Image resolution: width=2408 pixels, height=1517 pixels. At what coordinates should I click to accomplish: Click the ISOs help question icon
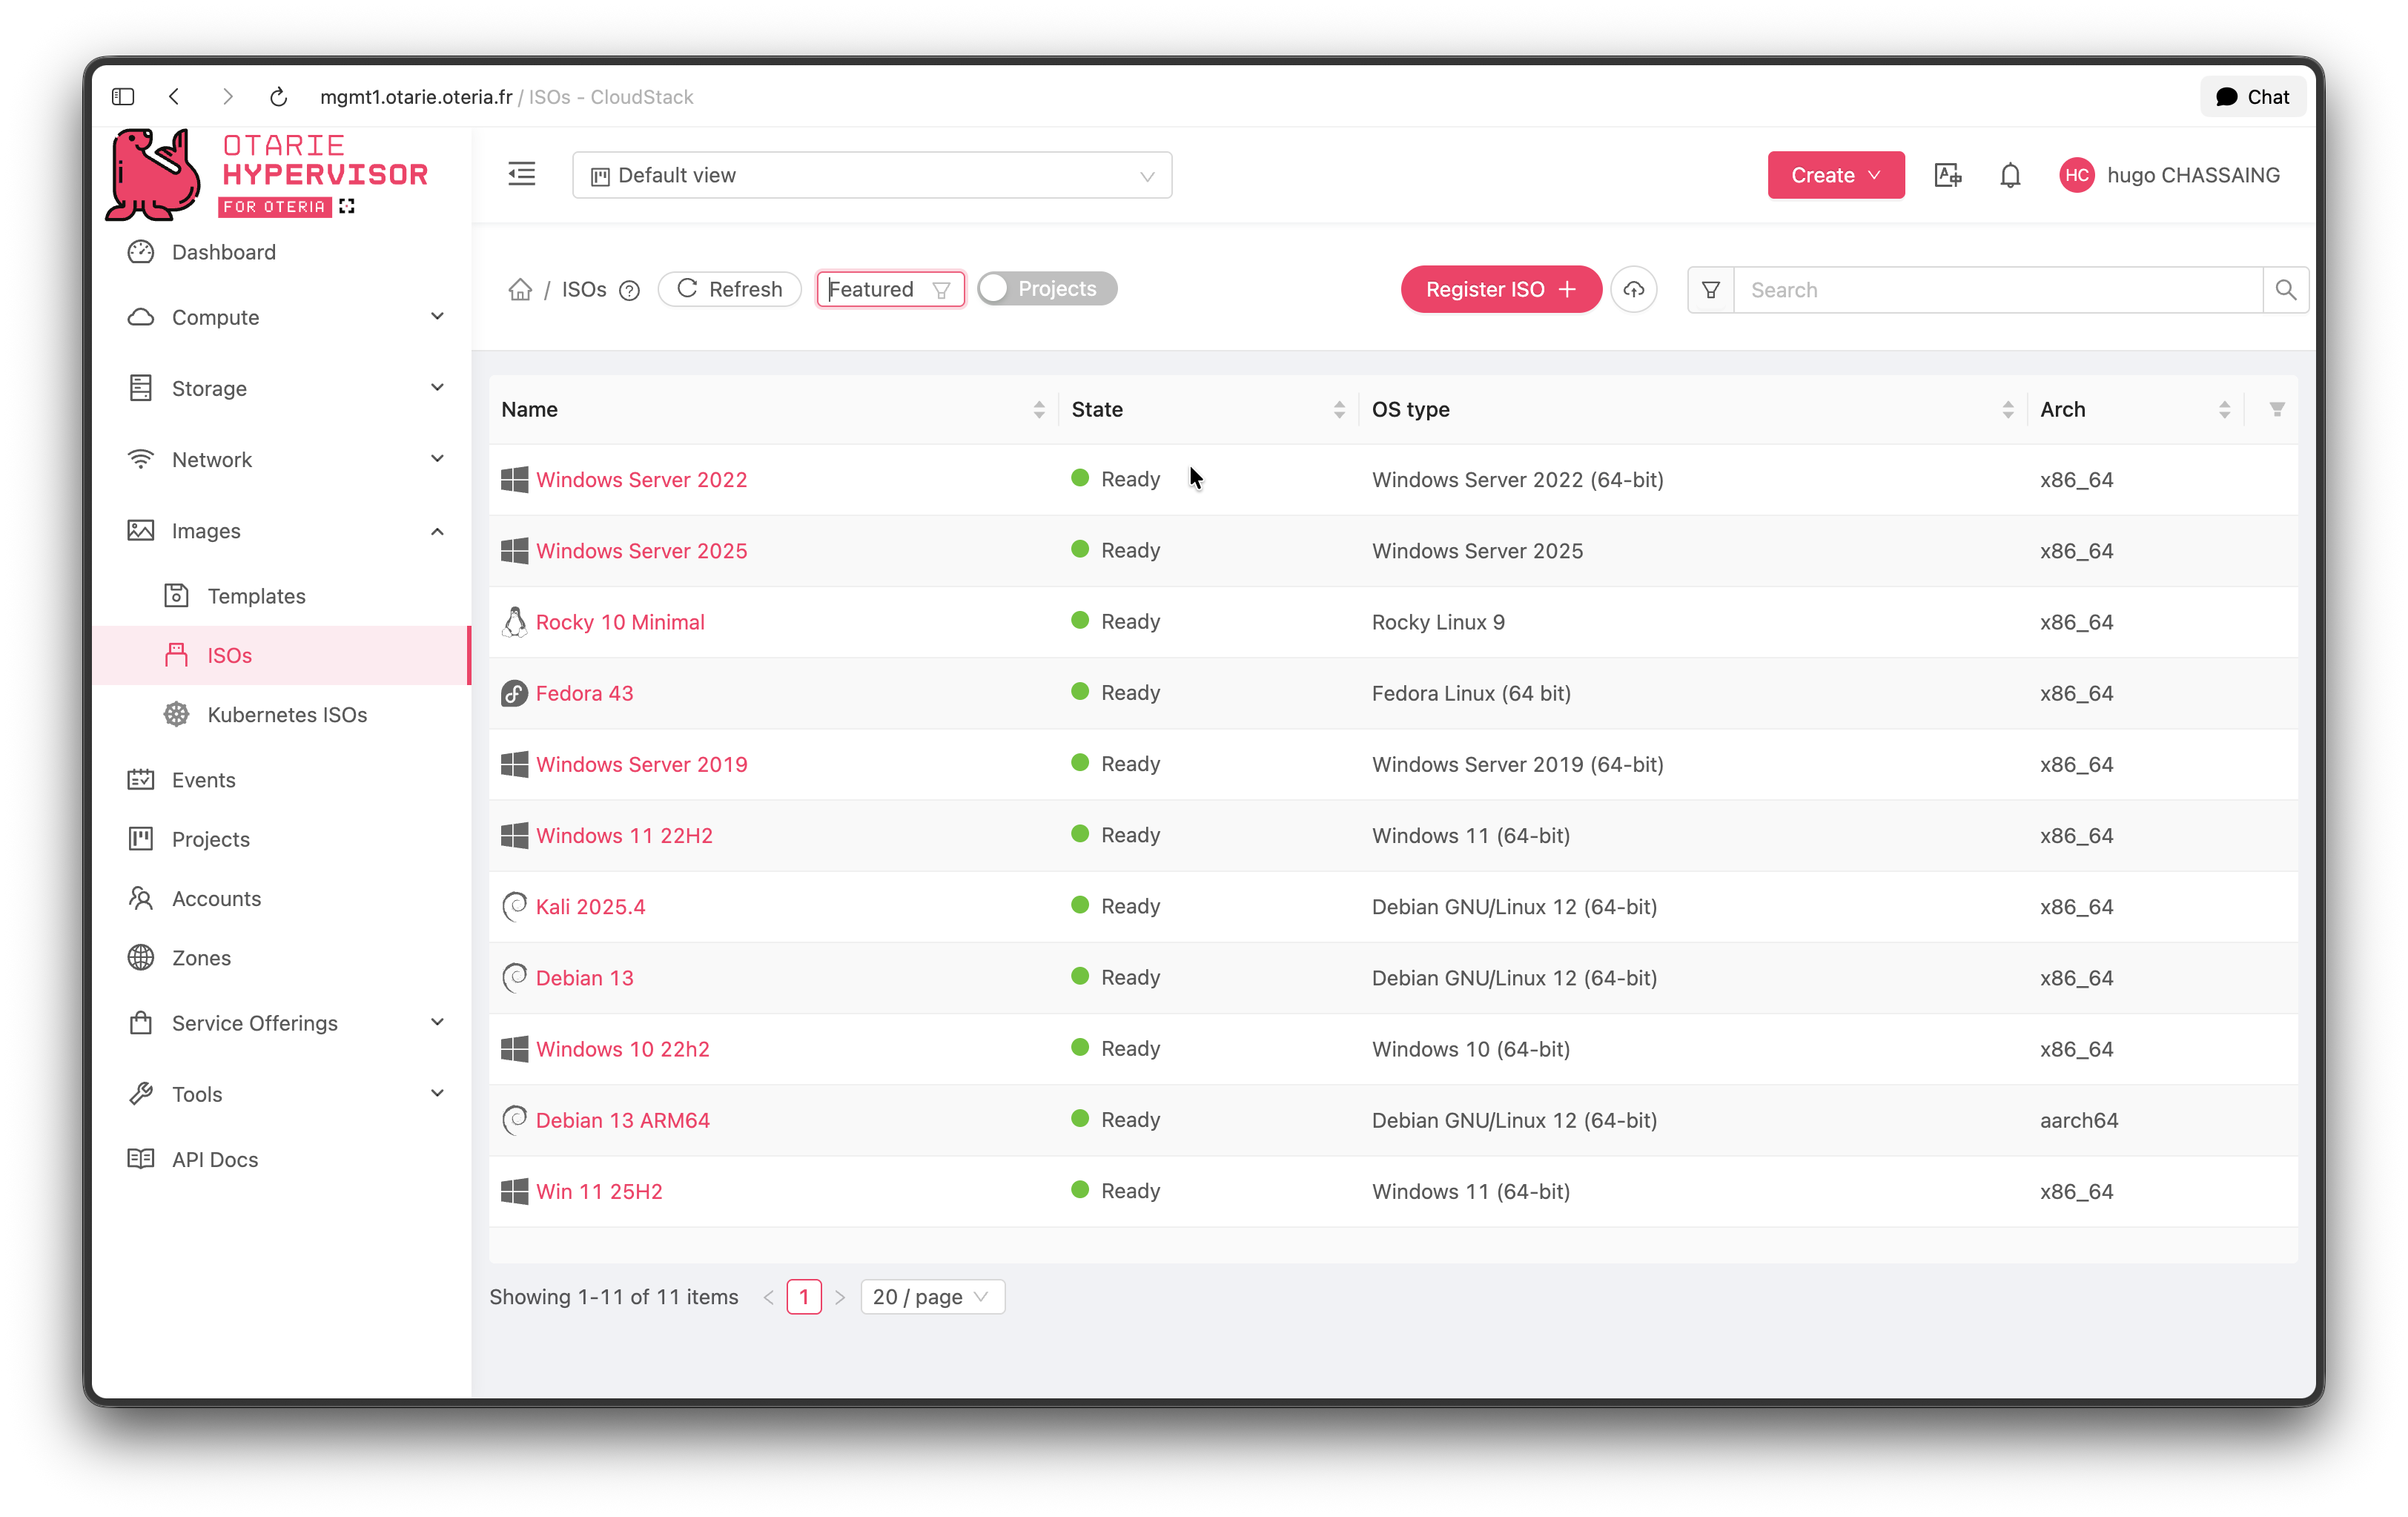(x=629, y=291)
